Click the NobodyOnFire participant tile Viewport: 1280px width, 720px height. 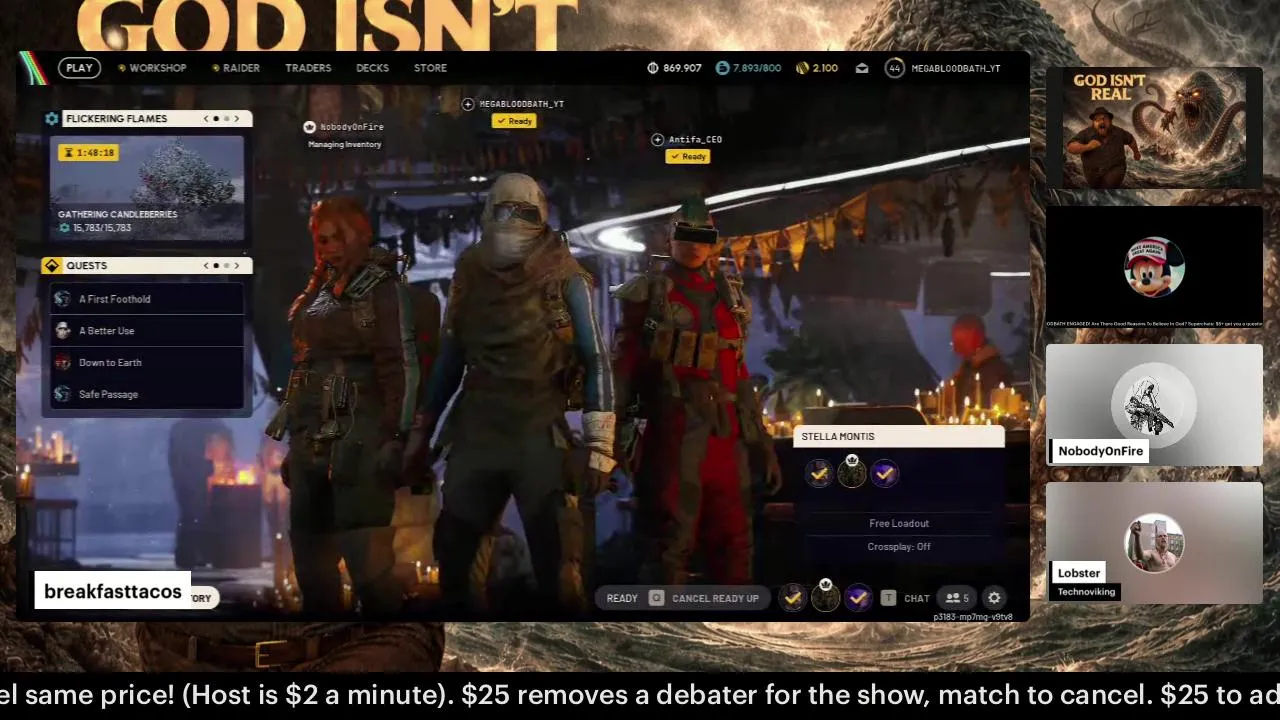tap(1154, 405)
